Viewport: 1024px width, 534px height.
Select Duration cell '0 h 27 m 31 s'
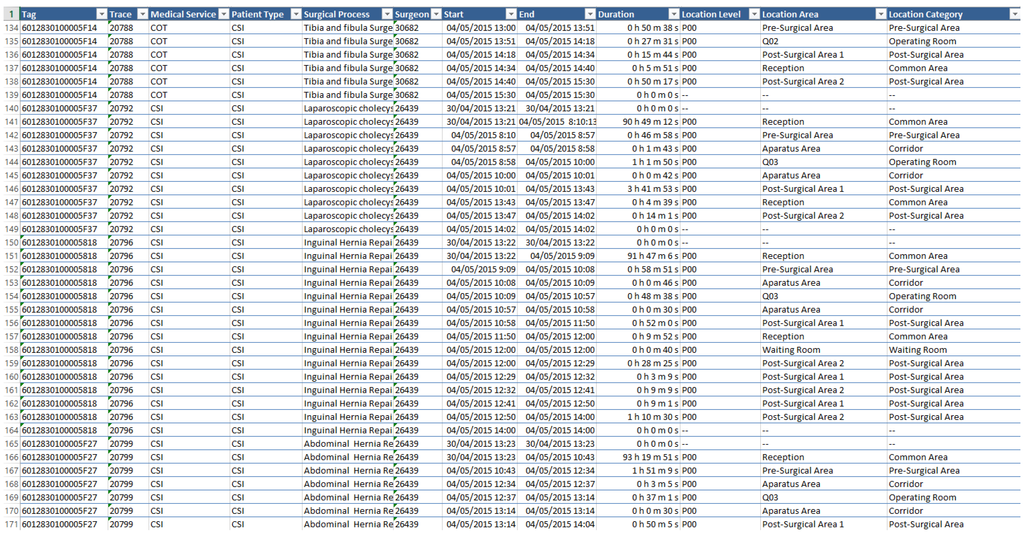pos(638,41)
